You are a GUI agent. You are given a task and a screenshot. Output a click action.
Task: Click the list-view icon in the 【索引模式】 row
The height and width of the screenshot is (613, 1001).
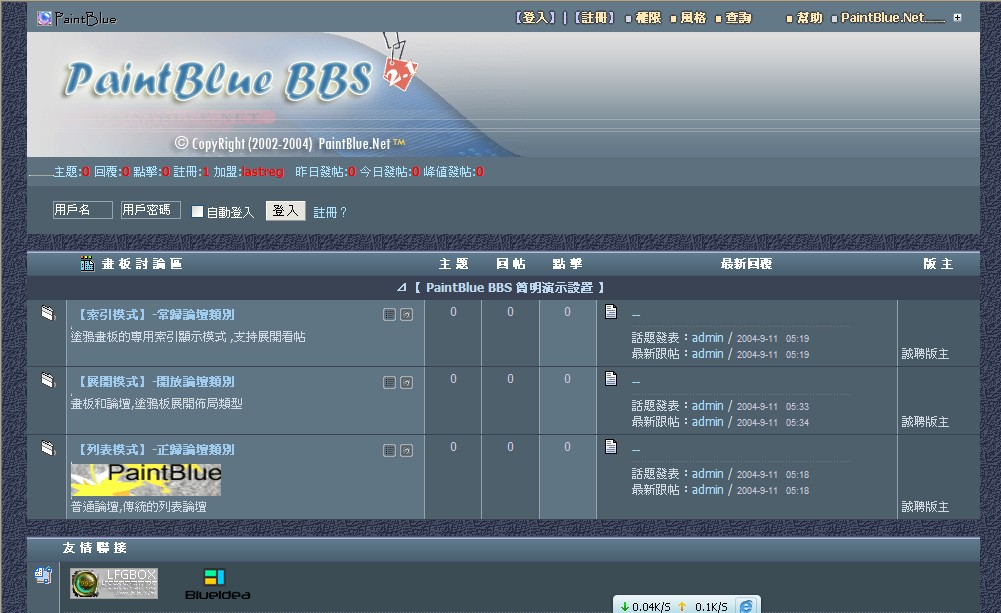tap(389, 314)
